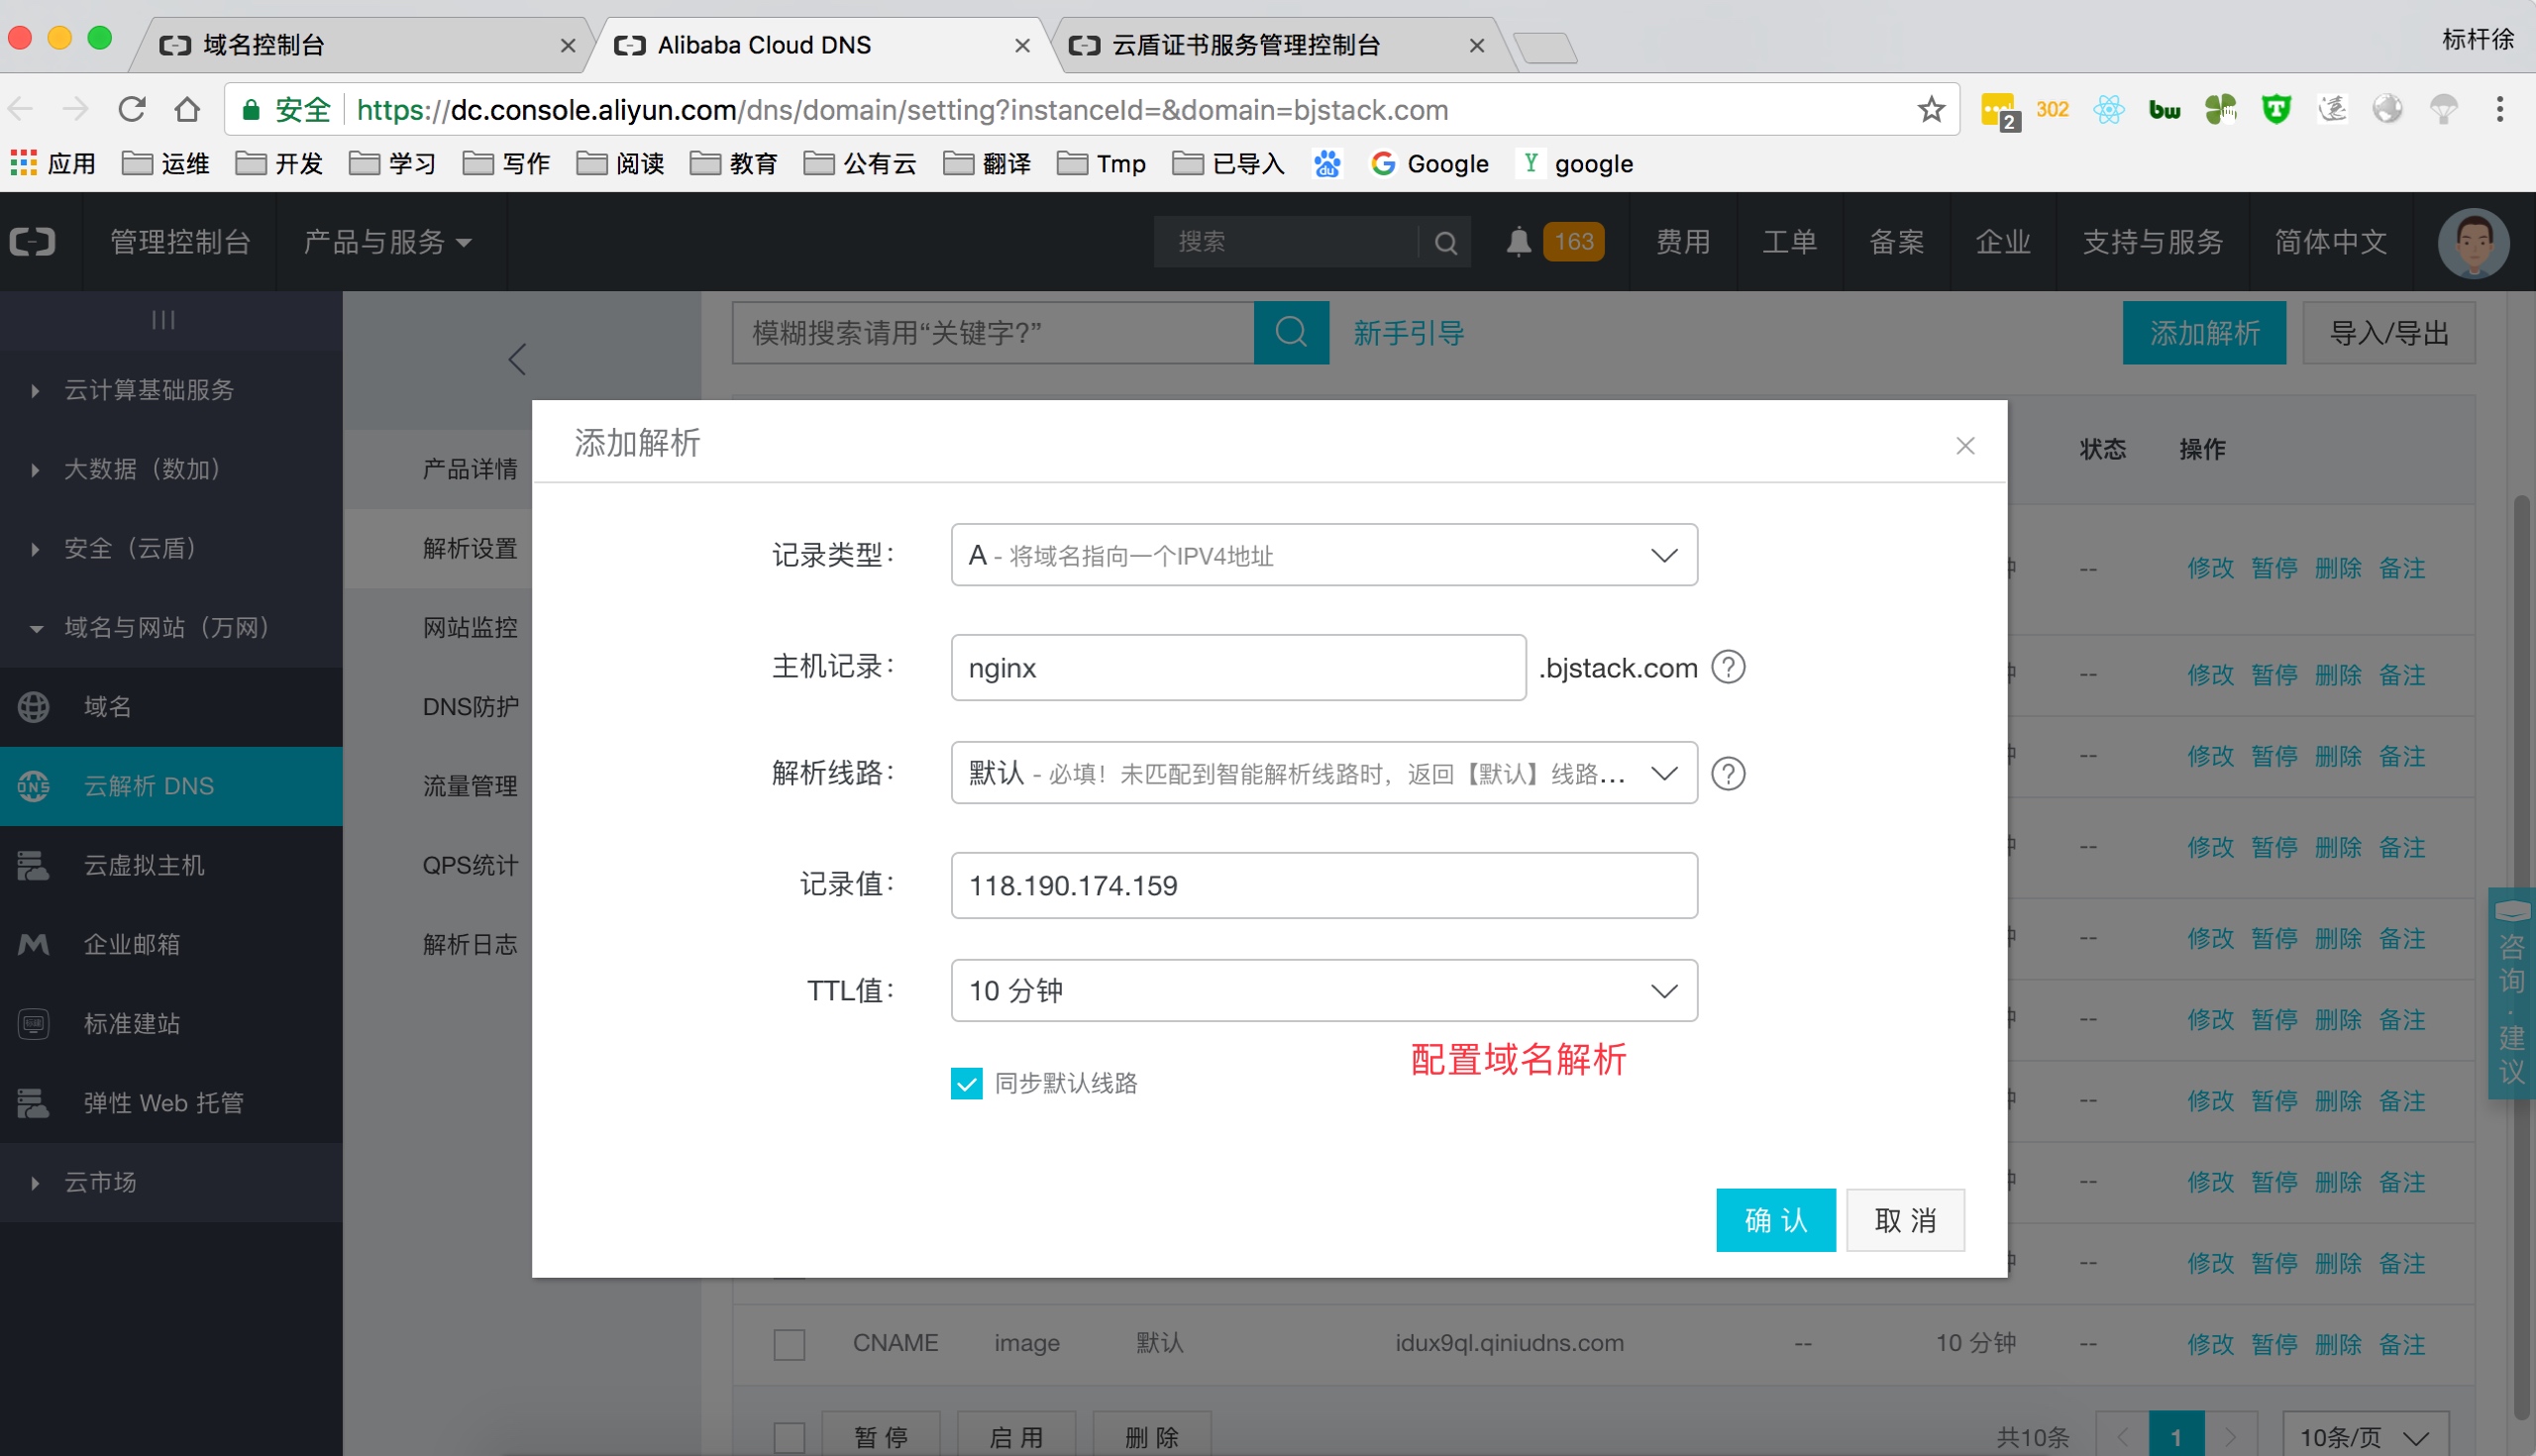Click the 记录值 input field
Viewport: 2536px width, 1456px height.
[1323, 885]
